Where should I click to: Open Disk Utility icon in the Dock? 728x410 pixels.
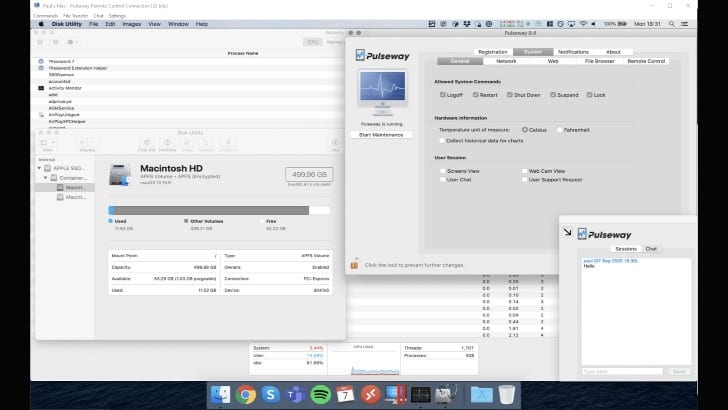pyautogui.click(x=446, y=395)
